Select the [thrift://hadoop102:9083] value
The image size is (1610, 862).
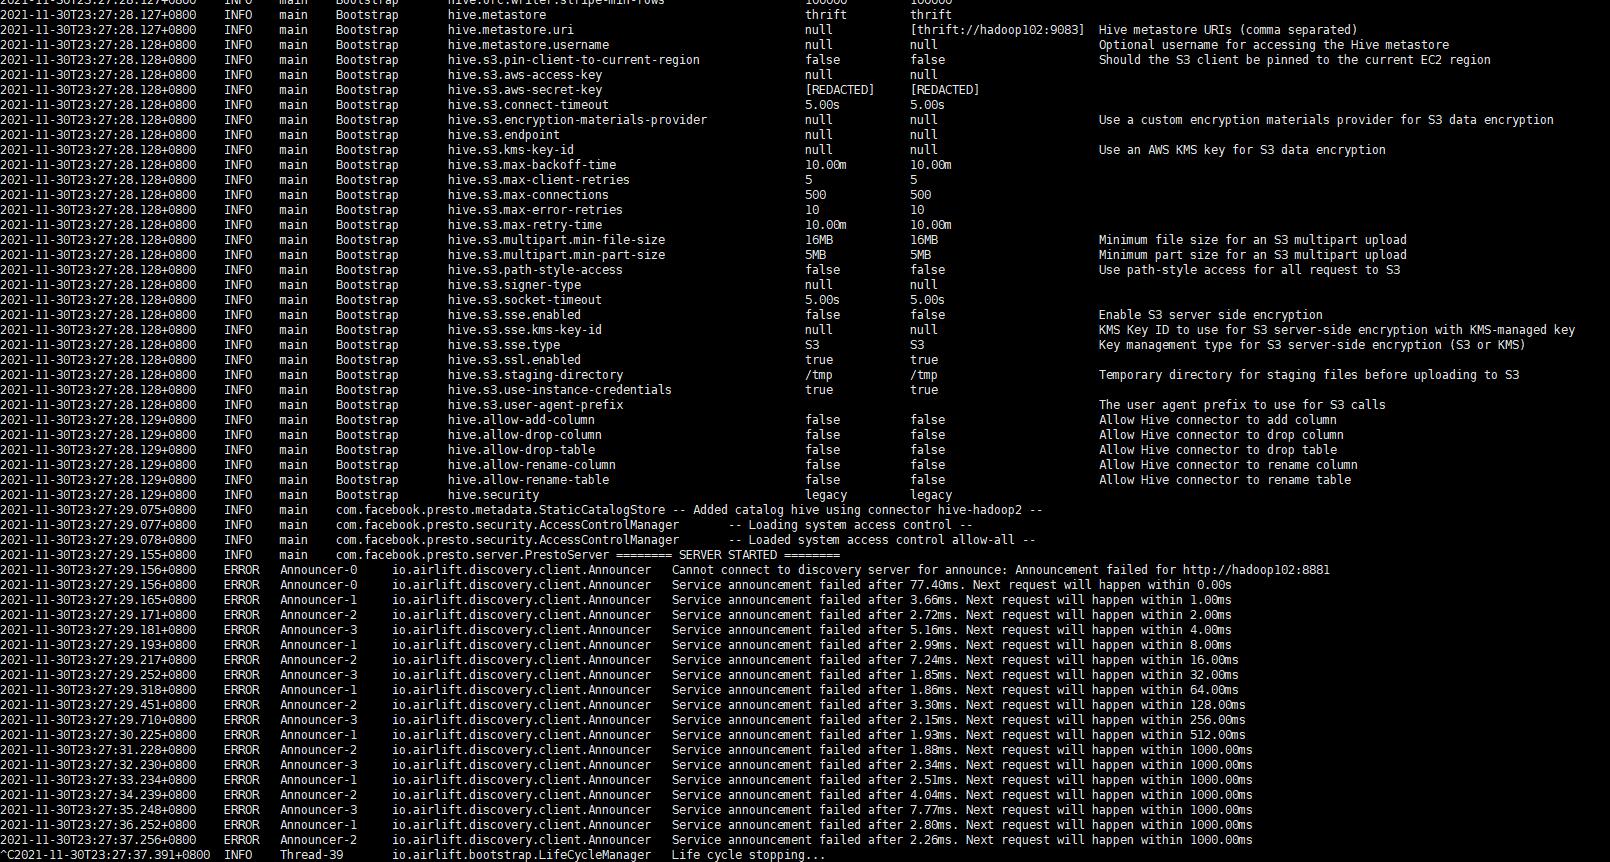(x=997, y=30)
